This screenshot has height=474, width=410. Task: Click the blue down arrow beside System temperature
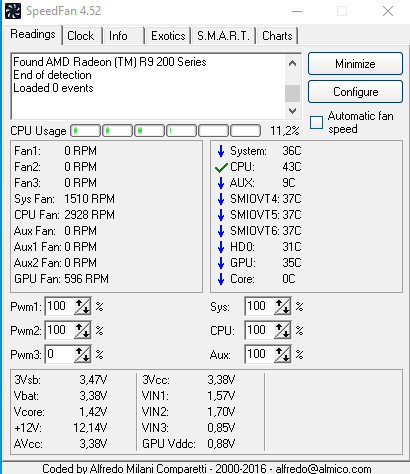point(221,151)
